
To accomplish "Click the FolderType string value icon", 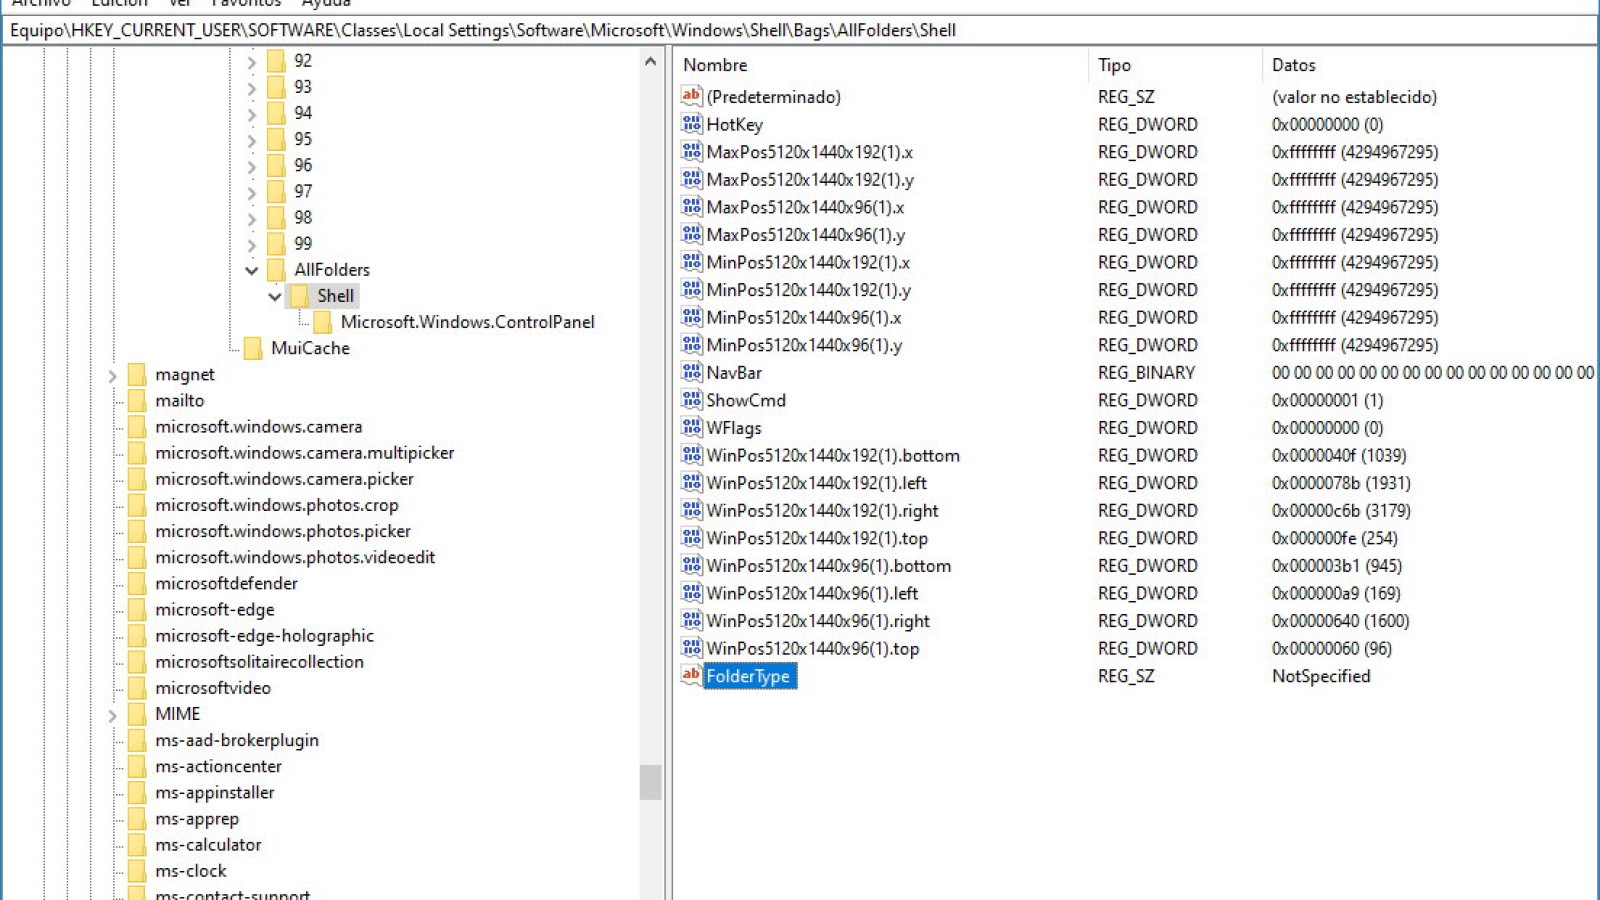I will 691,675.
